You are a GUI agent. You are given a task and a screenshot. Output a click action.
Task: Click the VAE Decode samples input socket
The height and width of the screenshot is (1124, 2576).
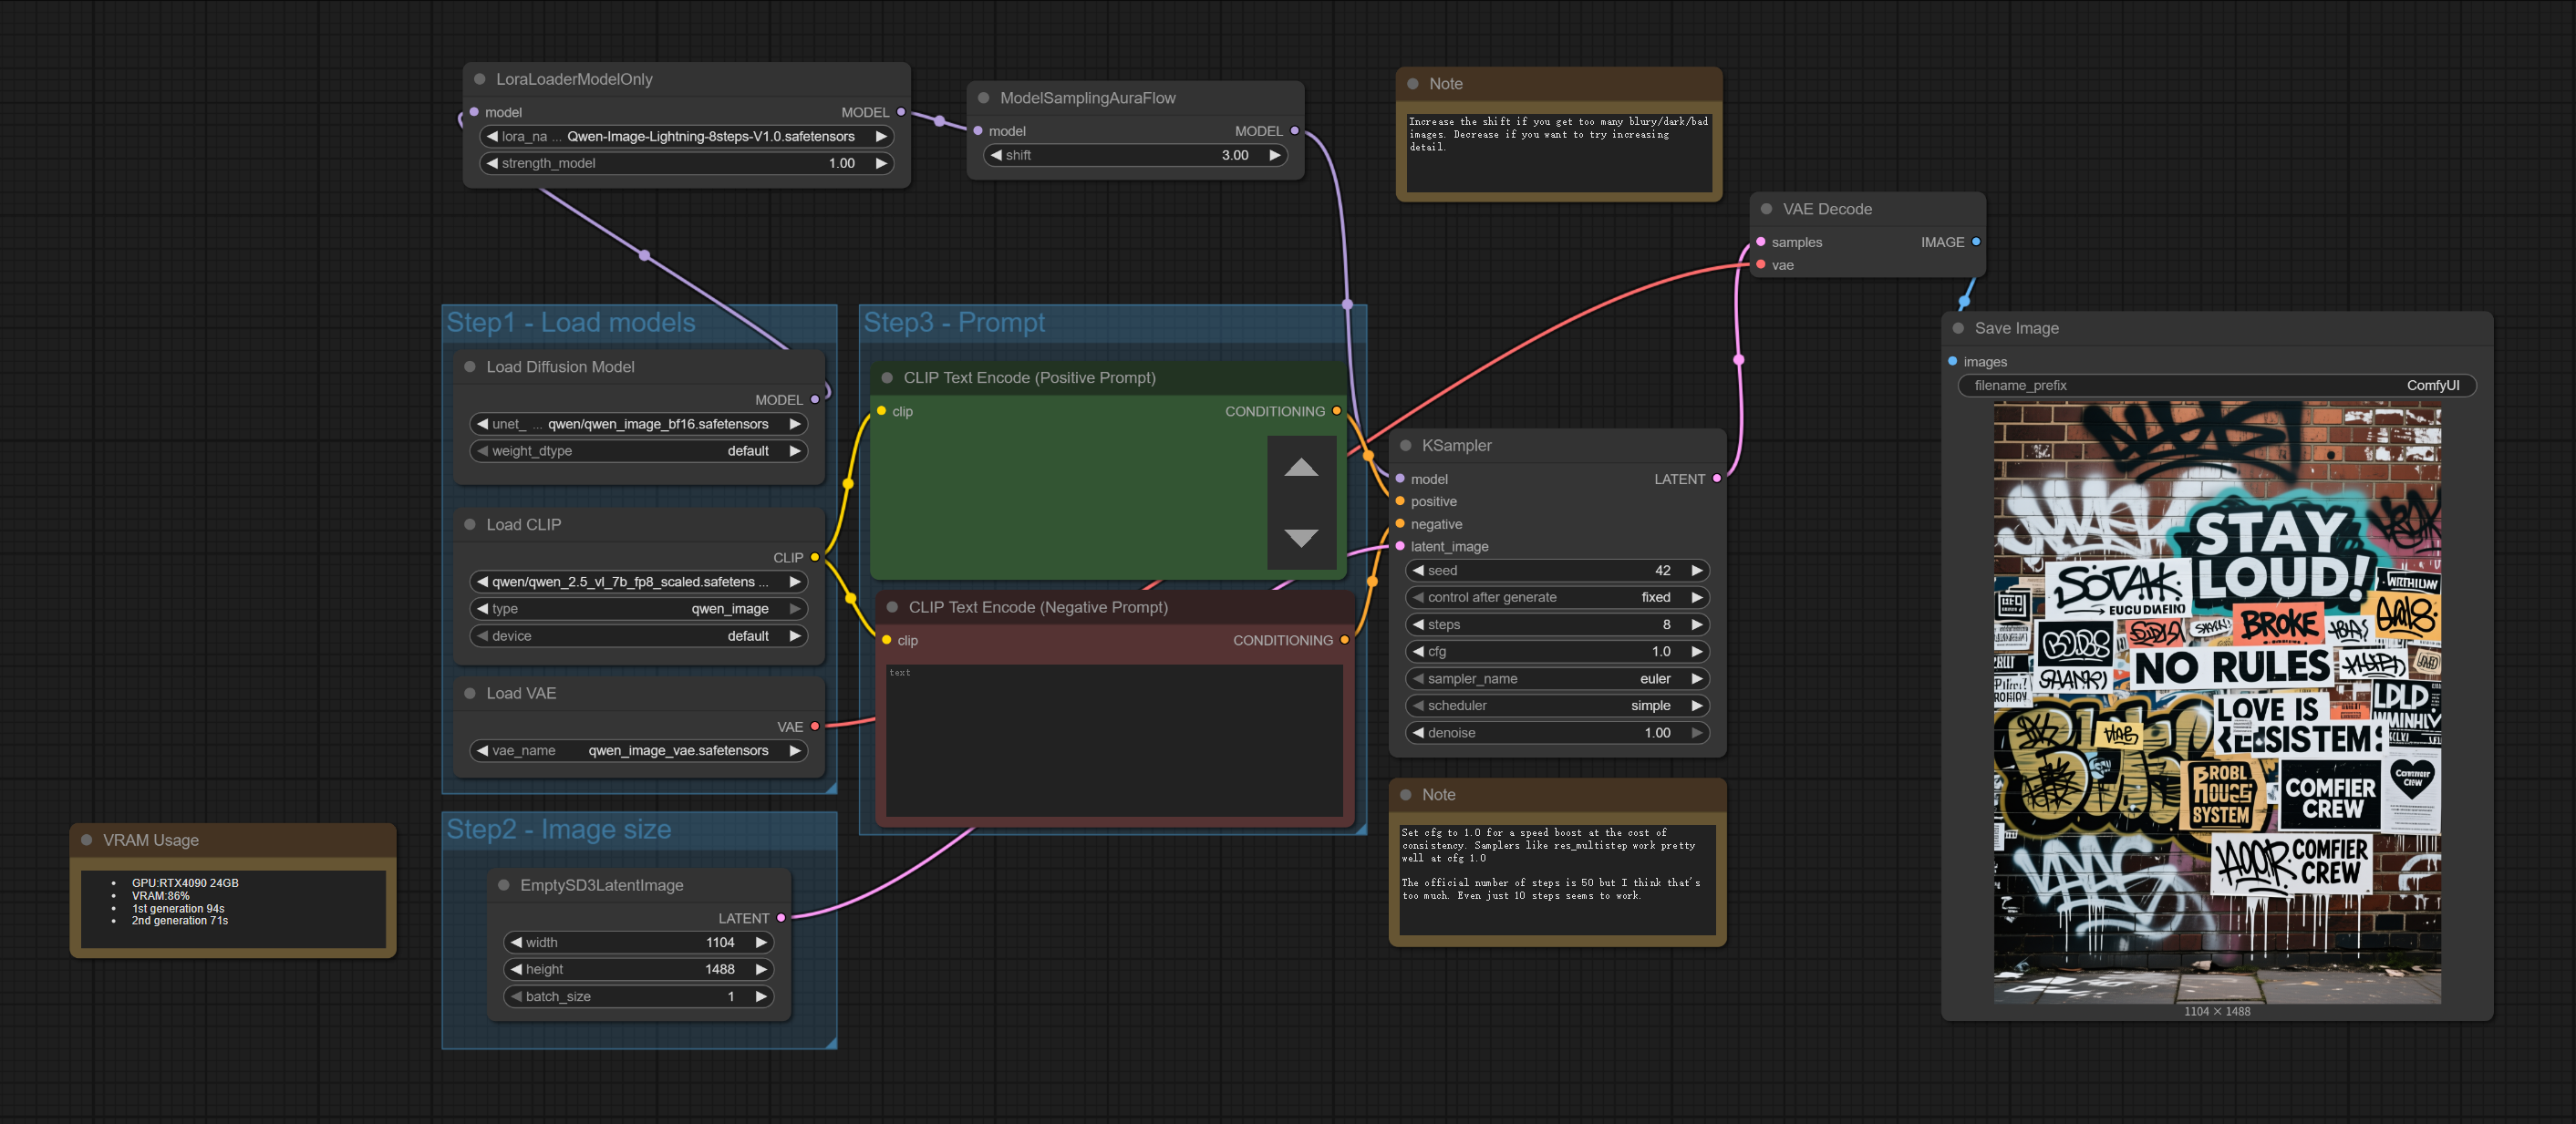click(1761, 242)
